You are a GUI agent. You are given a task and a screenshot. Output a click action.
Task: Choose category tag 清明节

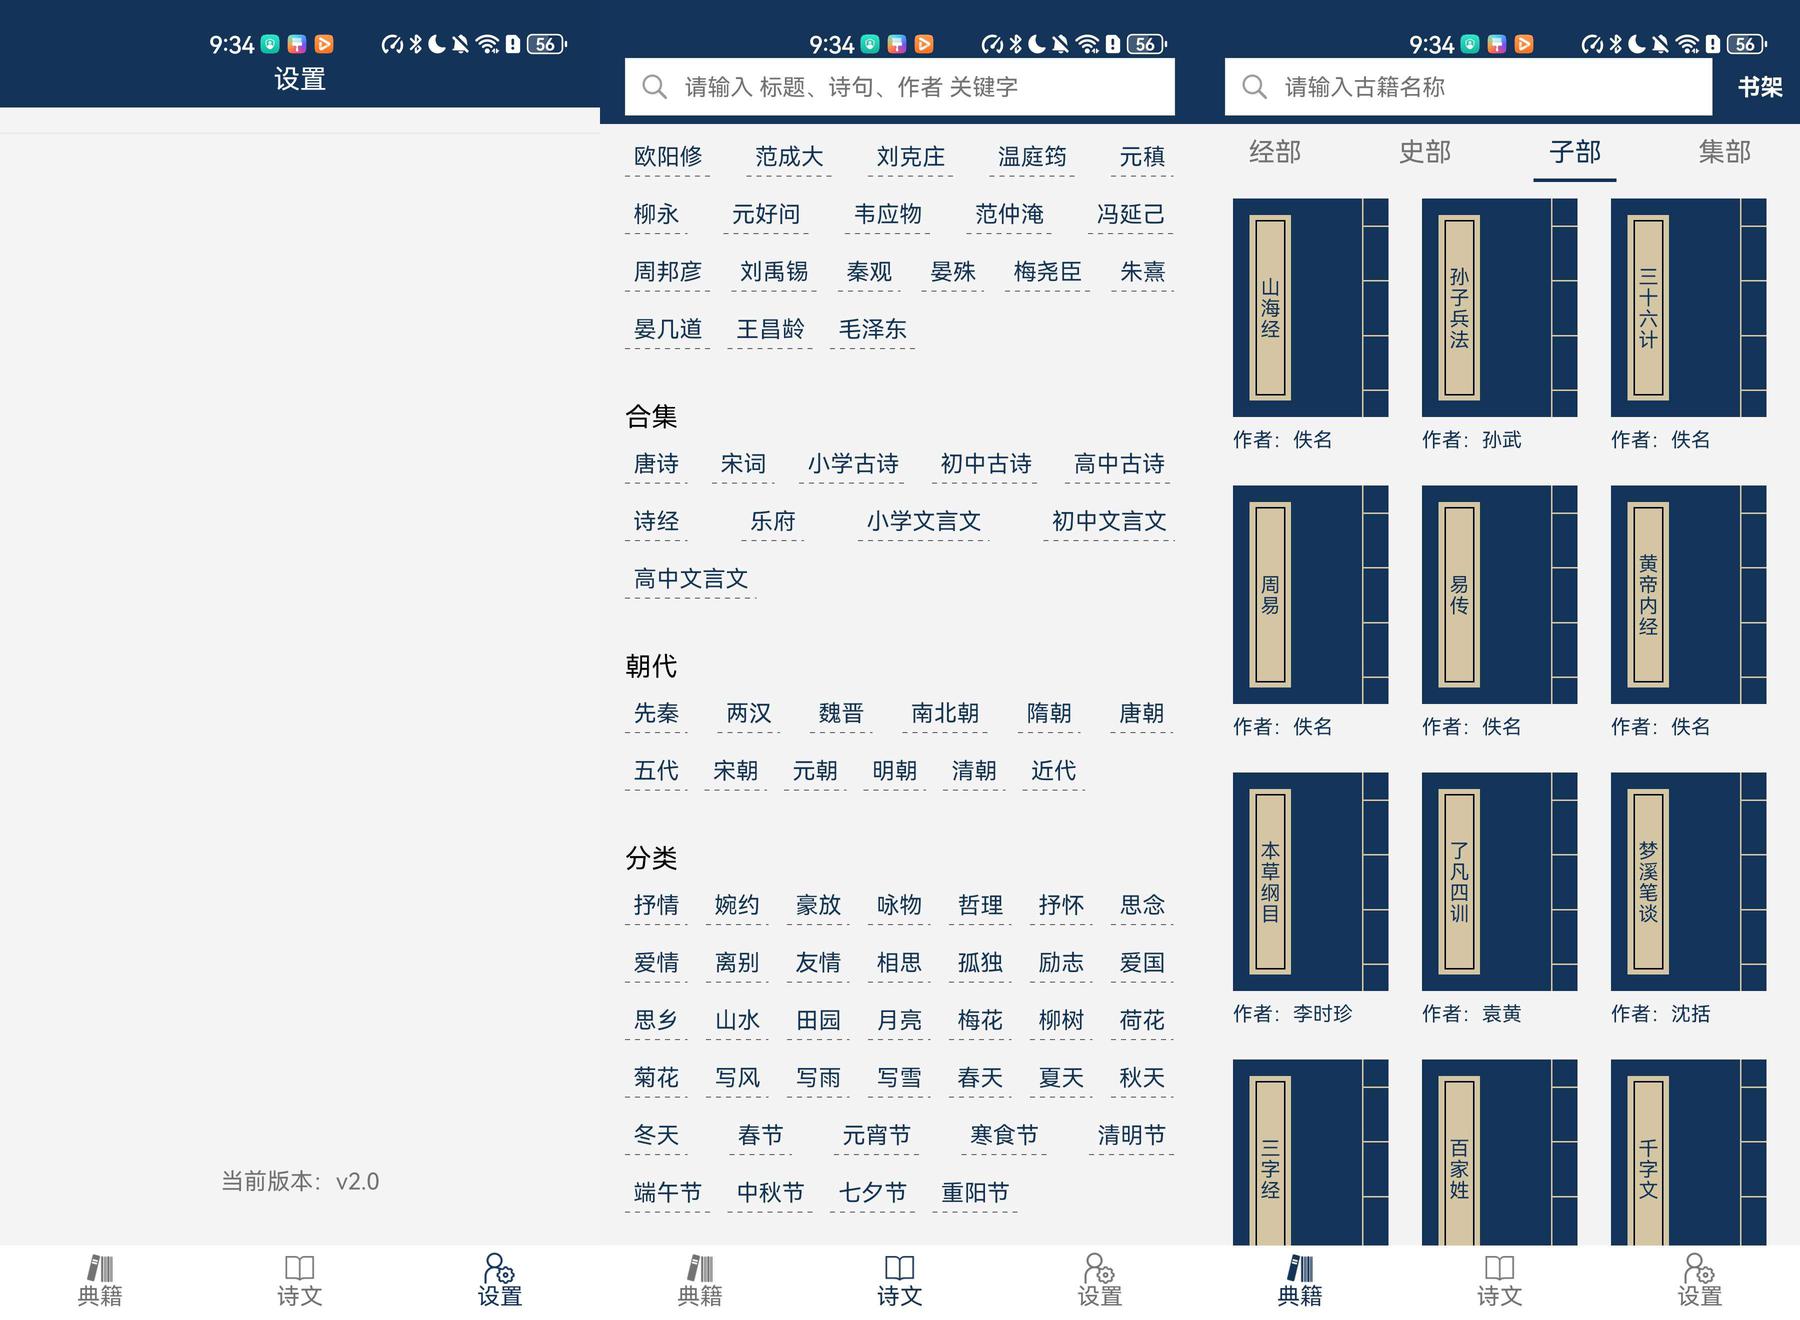point(1131,1135)
